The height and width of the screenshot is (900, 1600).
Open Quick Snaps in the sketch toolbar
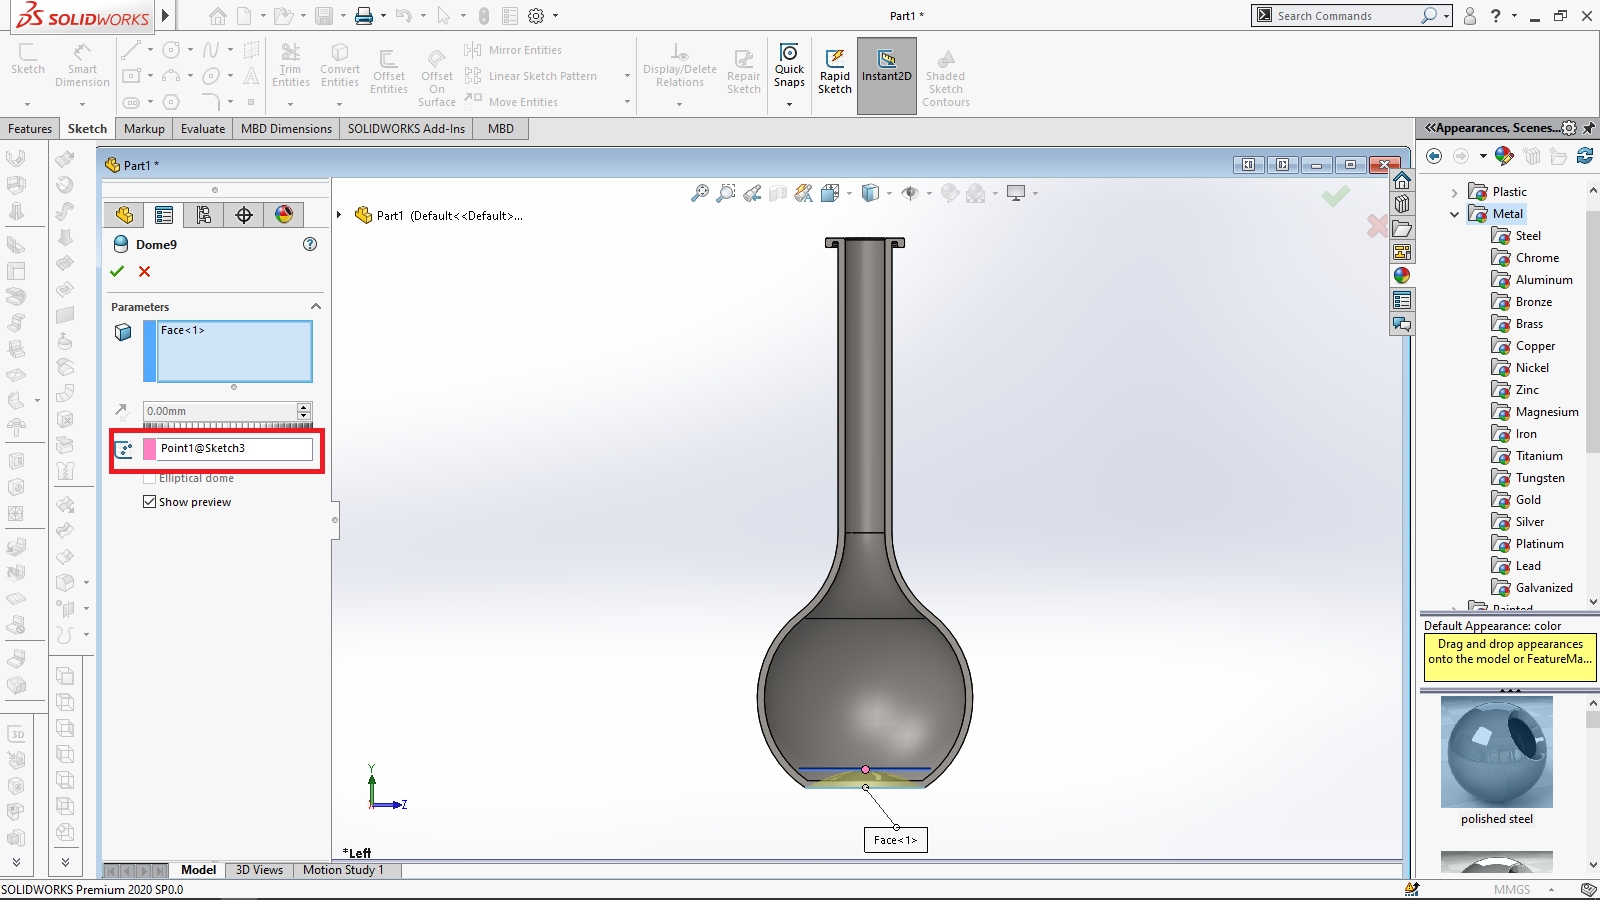pyautogui.click(x=789, y=66)
